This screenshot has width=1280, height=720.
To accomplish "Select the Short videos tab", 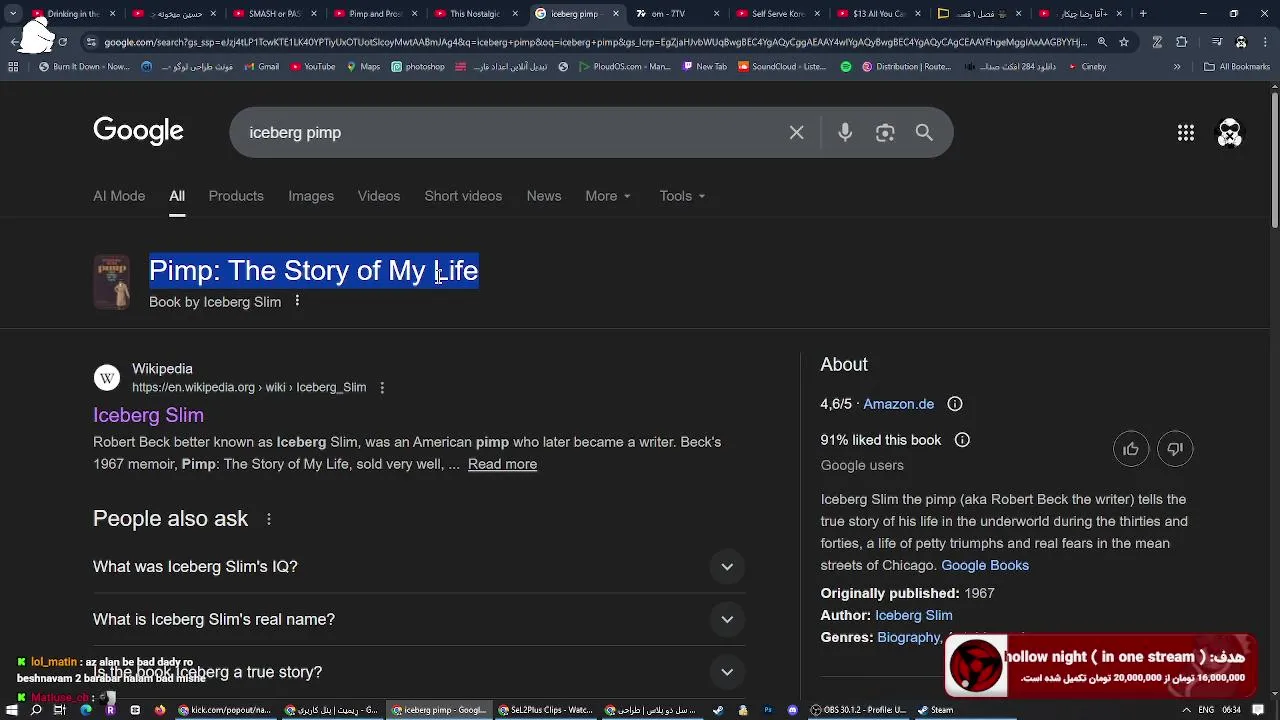I will [463, 196].
